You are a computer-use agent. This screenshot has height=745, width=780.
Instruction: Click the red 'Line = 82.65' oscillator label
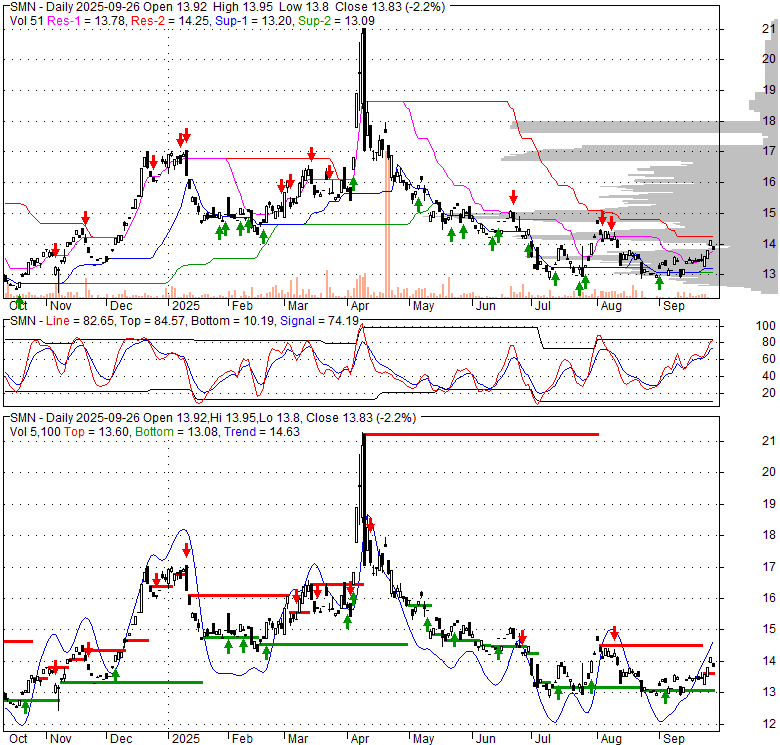pos(81,321)
